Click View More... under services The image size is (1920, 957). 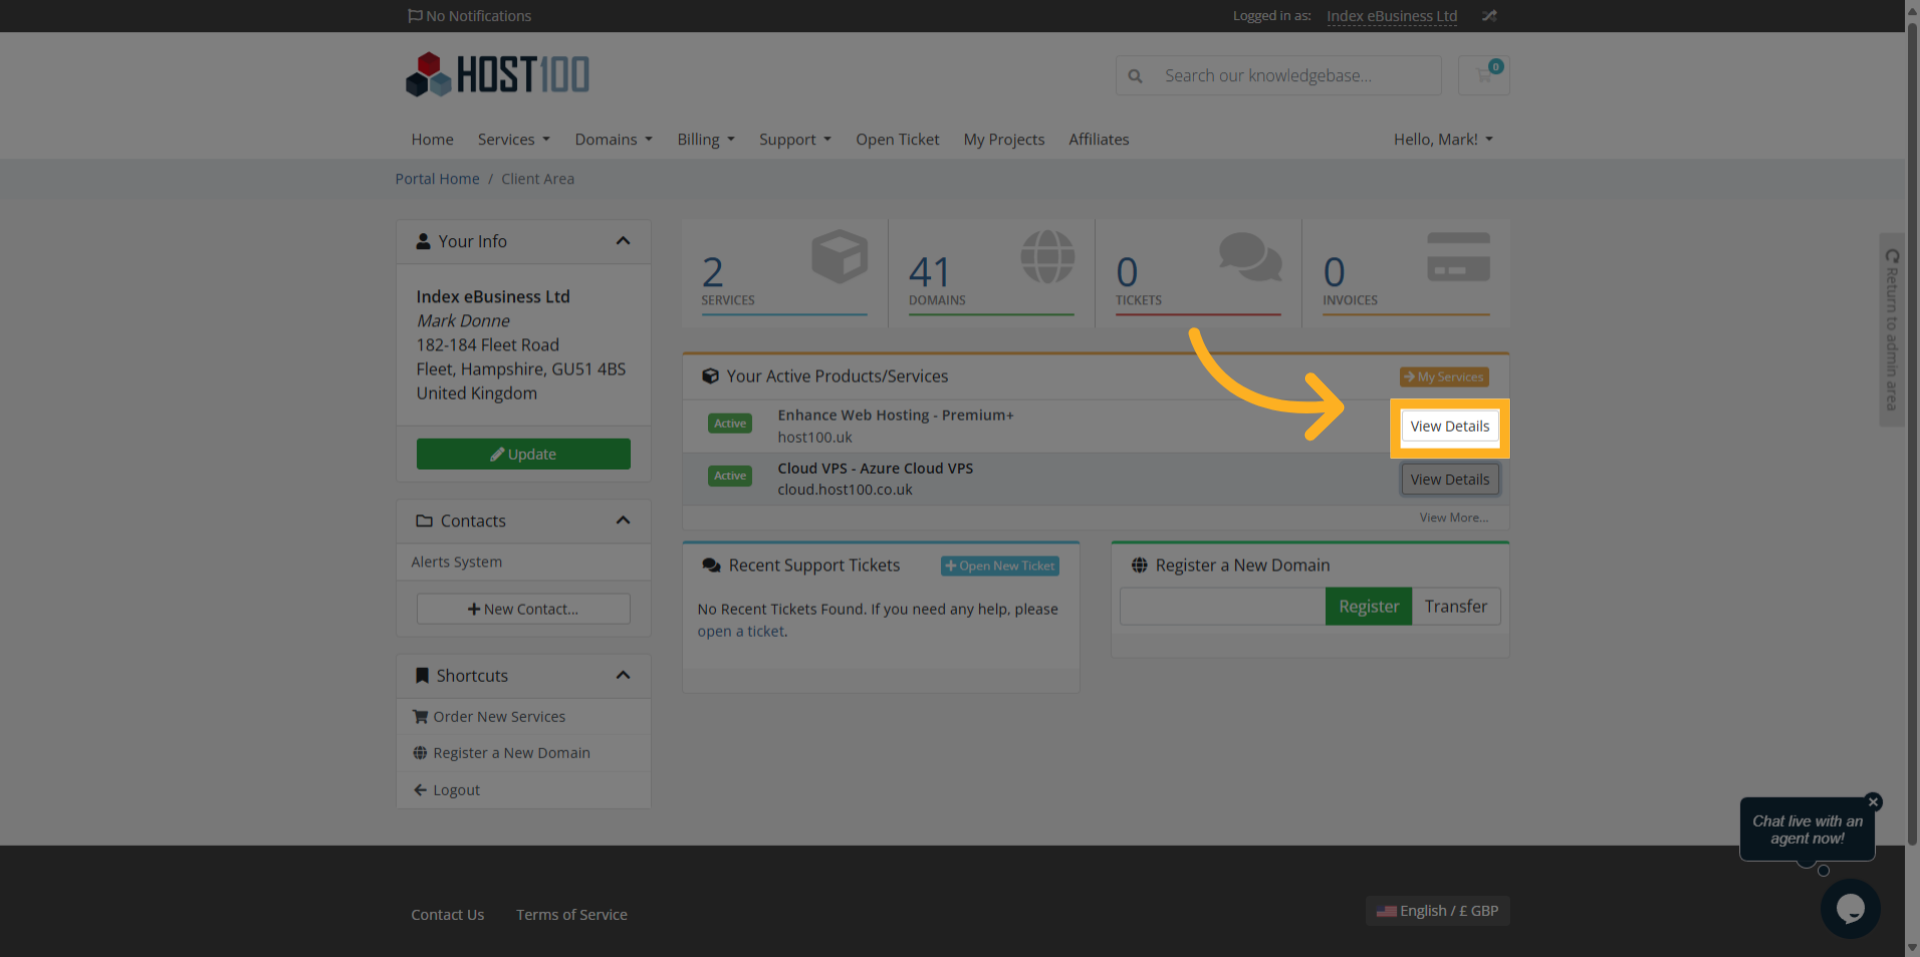coord(1454,517)
